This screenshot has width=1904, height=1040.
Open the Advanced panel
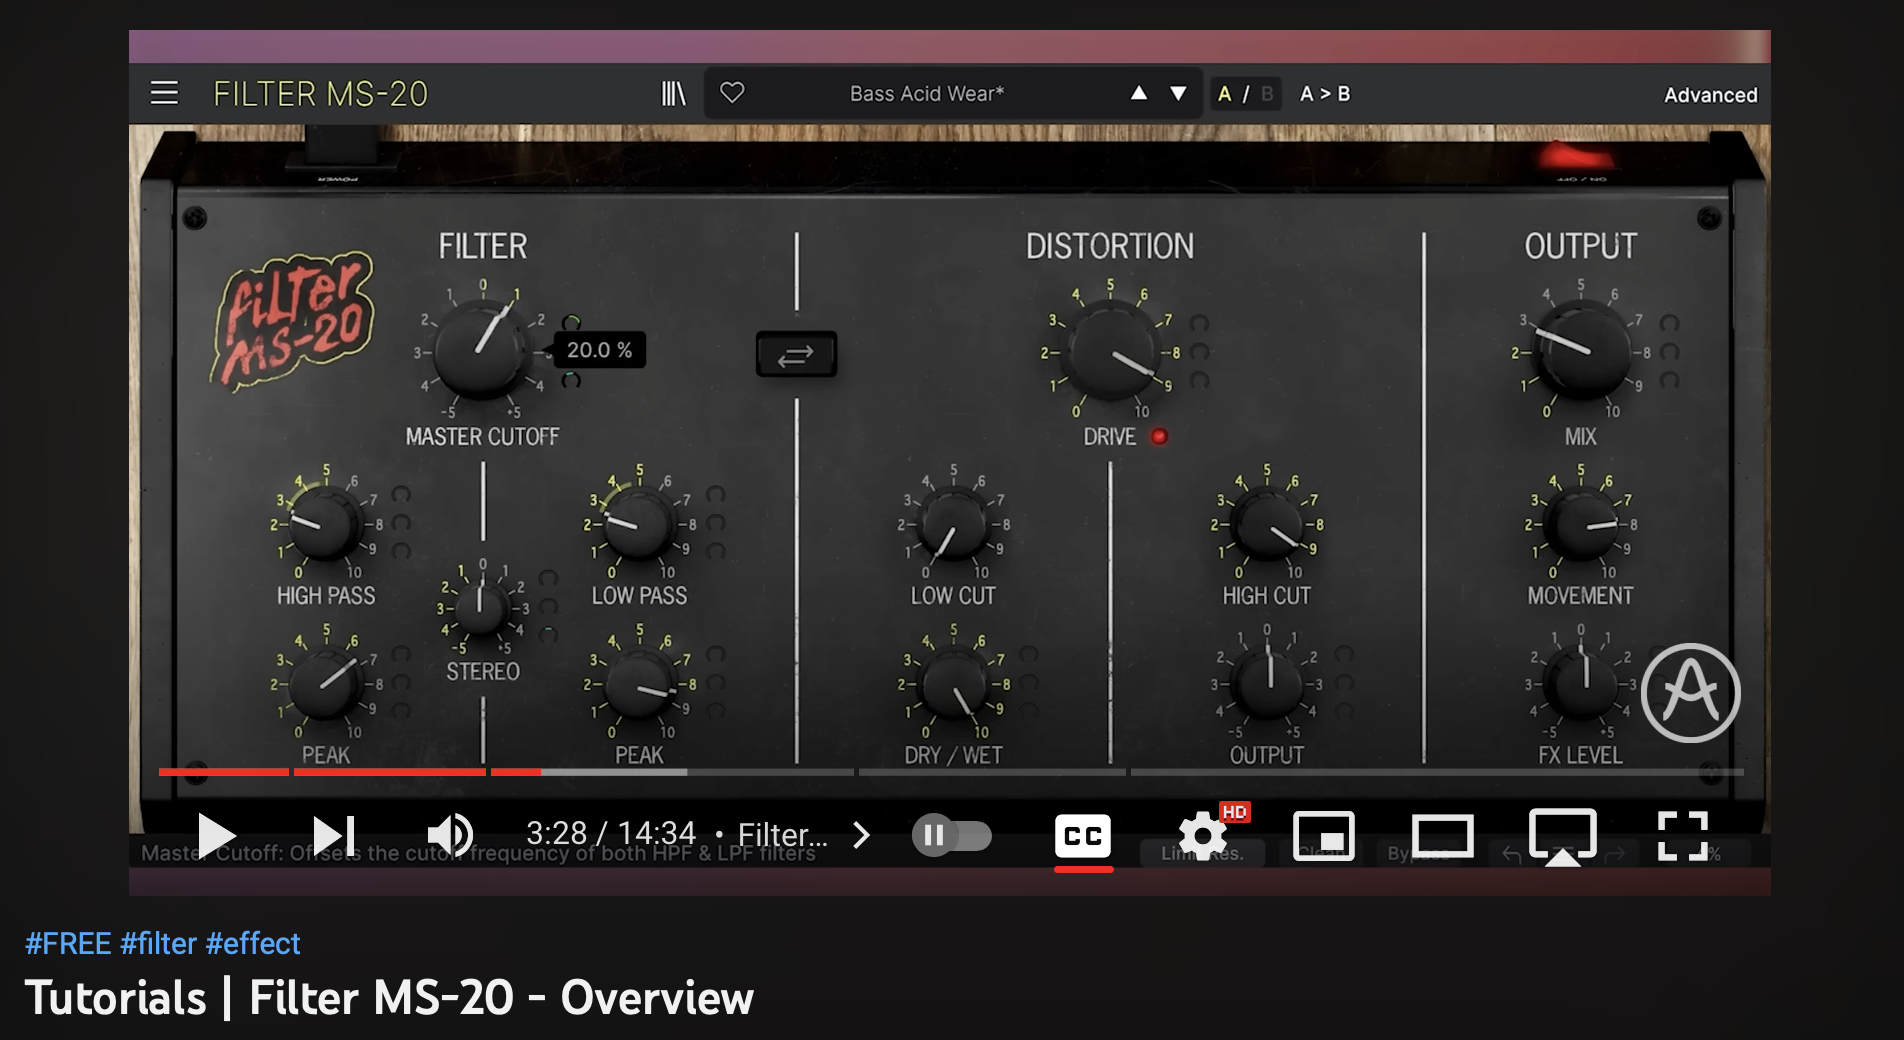tap(1710, 93)
